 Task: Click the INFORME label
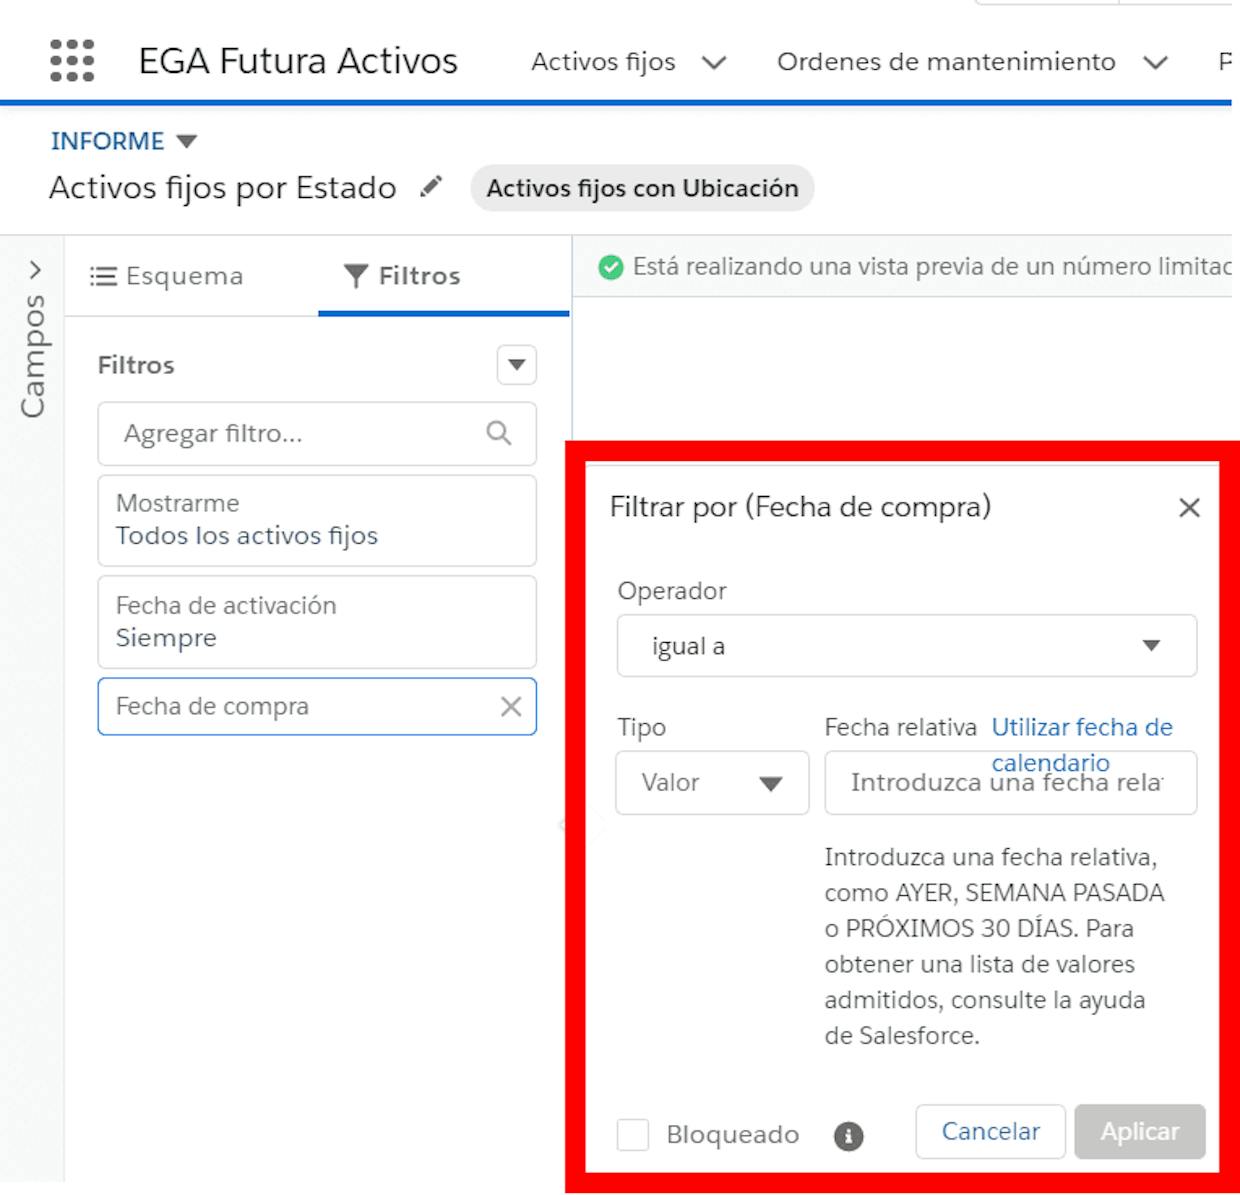(107, 141)
